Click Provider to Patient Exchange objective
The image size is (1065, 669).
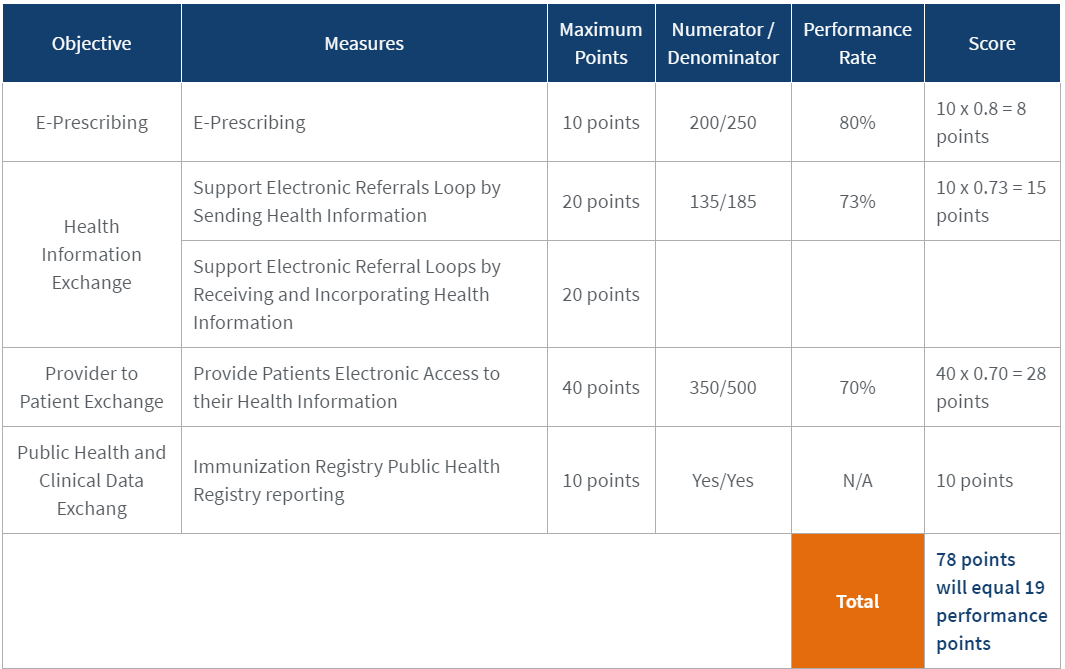pos(92,387)
